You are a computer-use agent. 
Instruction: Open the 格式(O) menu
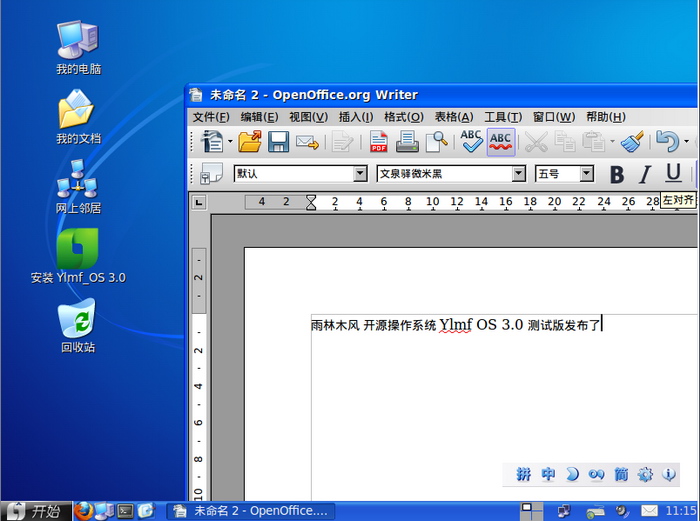(404, 117)
